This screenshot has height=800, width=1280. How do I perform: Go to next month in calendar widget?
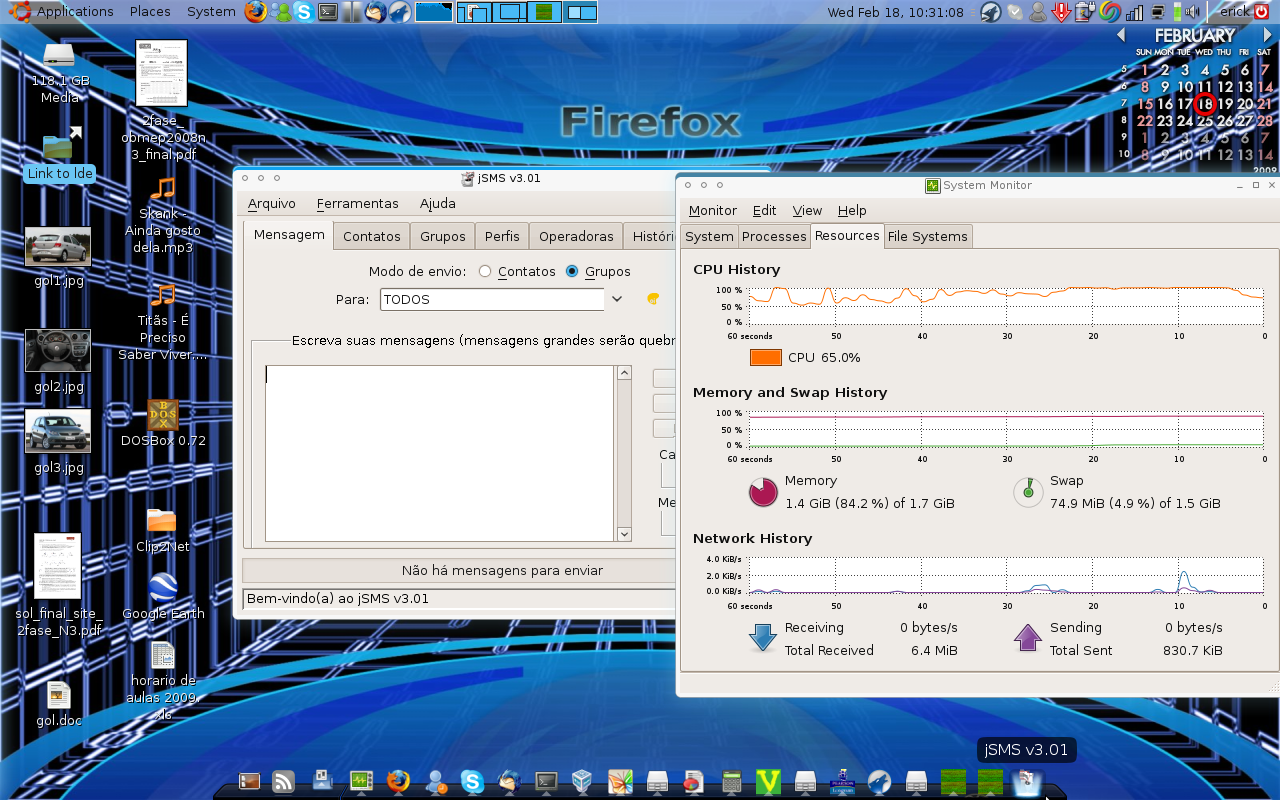point(1267,36)
